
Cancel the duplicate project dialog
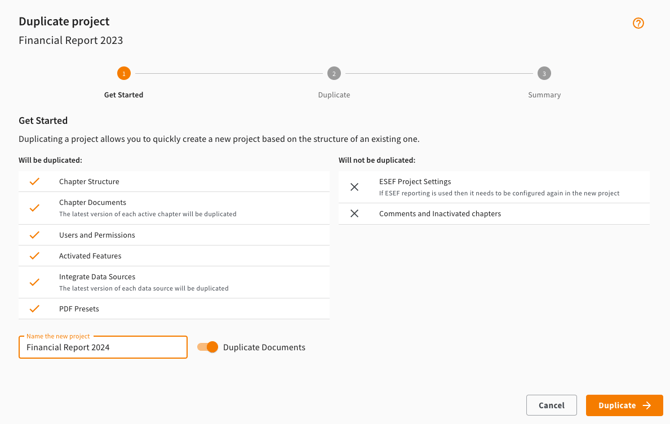coord(551,405)
